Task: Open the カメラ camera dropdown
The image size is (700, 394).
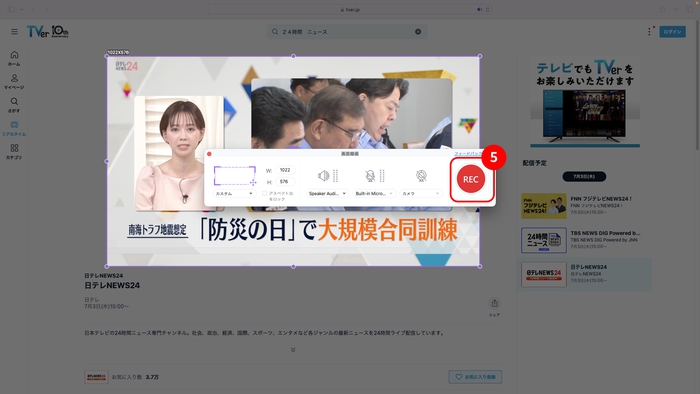Action: (420, 193)
